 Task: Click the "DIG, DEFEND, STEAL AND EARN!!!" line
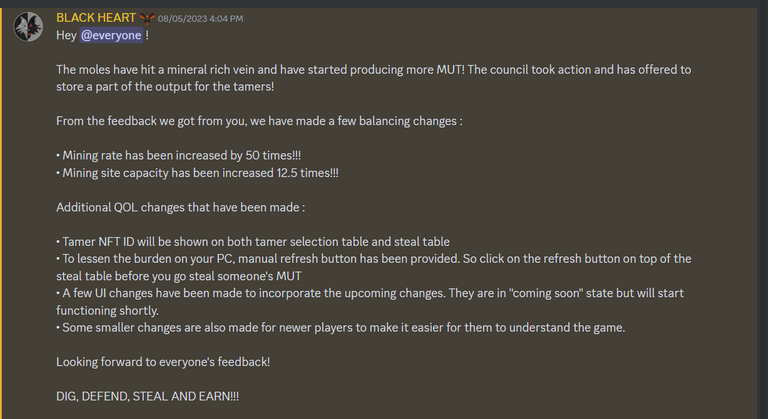[147, 396]
